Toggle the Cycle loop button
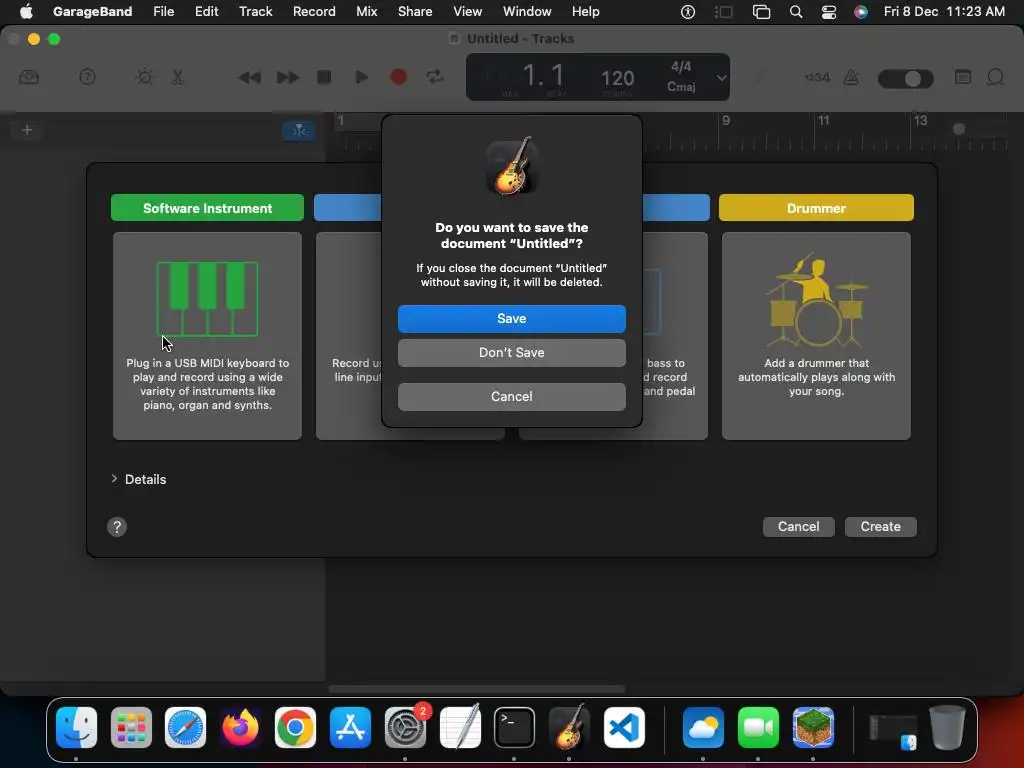This screenshot has width=1024, height=768. point(435,77)
